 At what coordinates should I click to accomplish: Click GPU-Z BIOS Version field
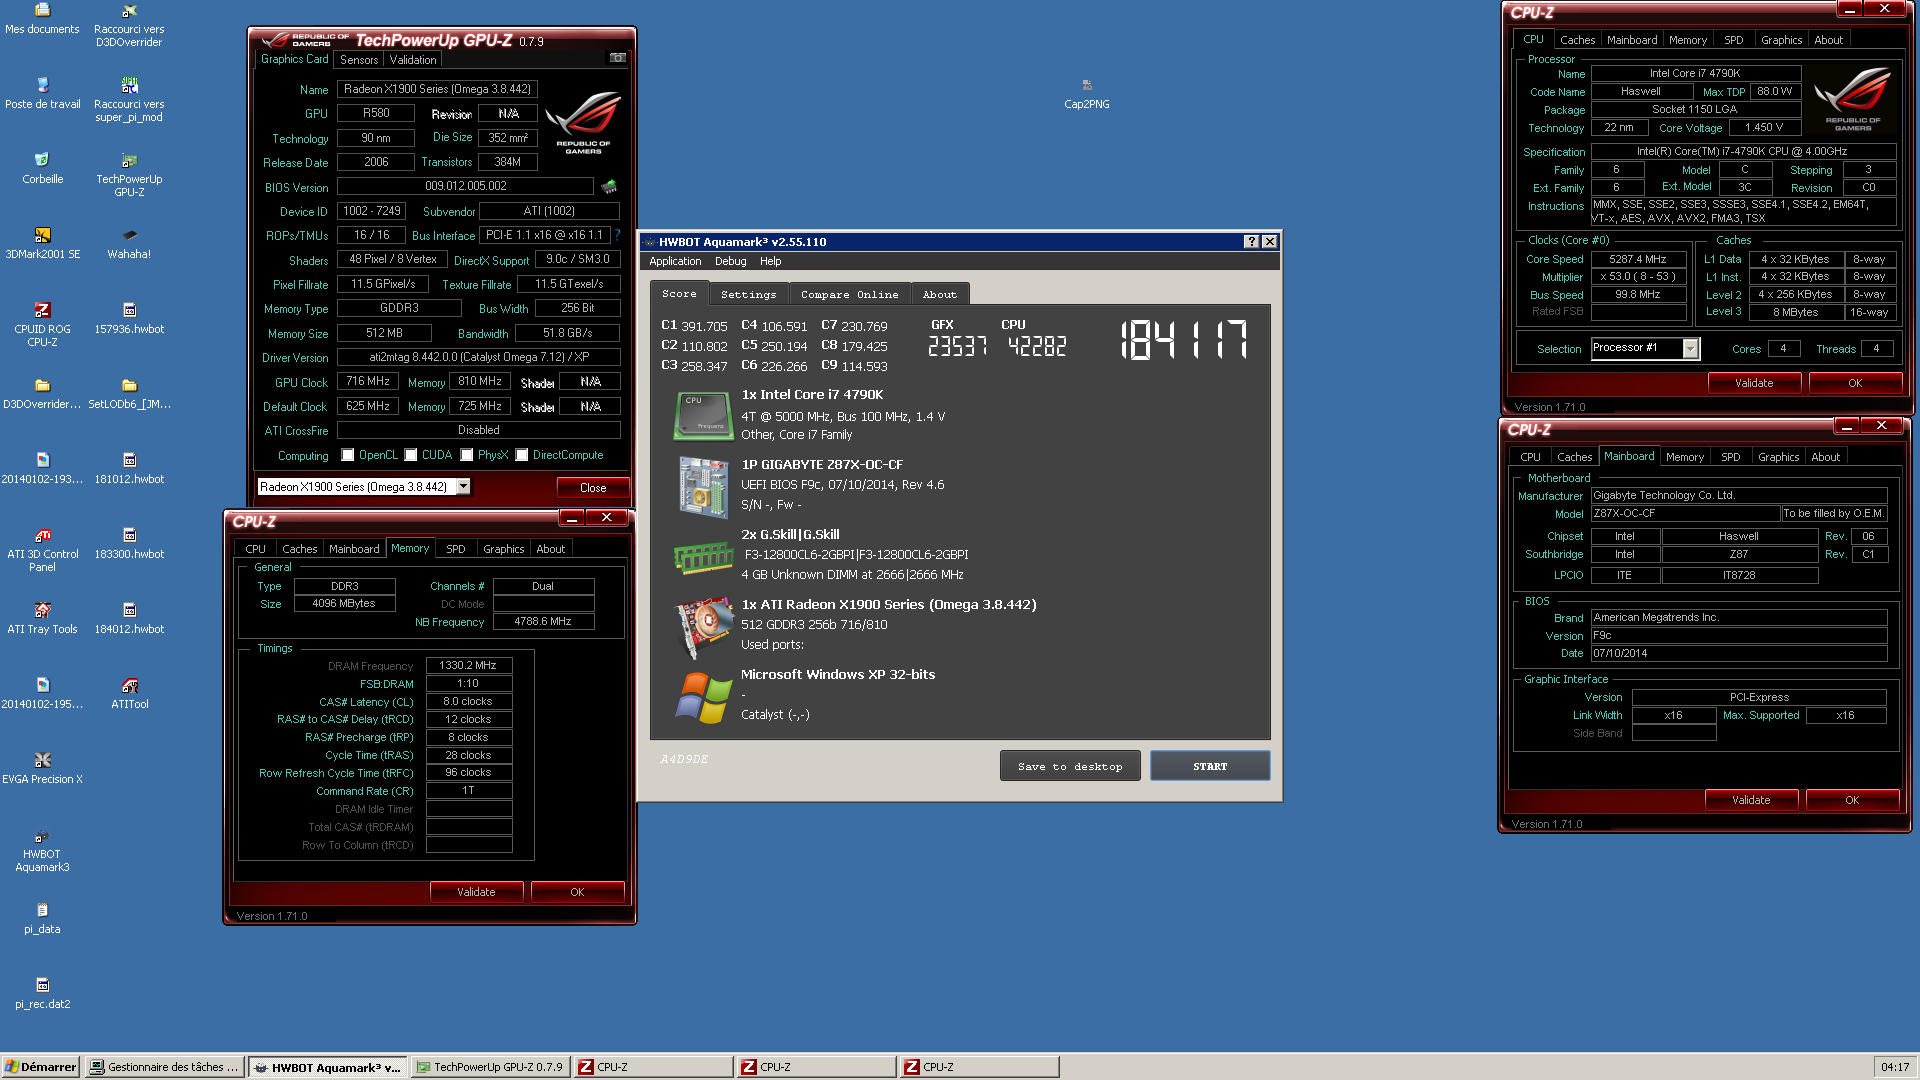point(465,186)
